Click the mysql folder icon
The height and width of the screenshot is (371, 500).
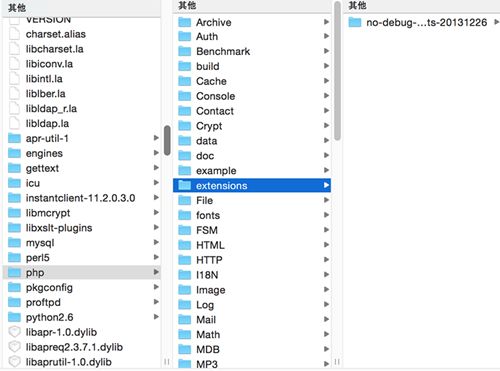(x=14, y=243)
